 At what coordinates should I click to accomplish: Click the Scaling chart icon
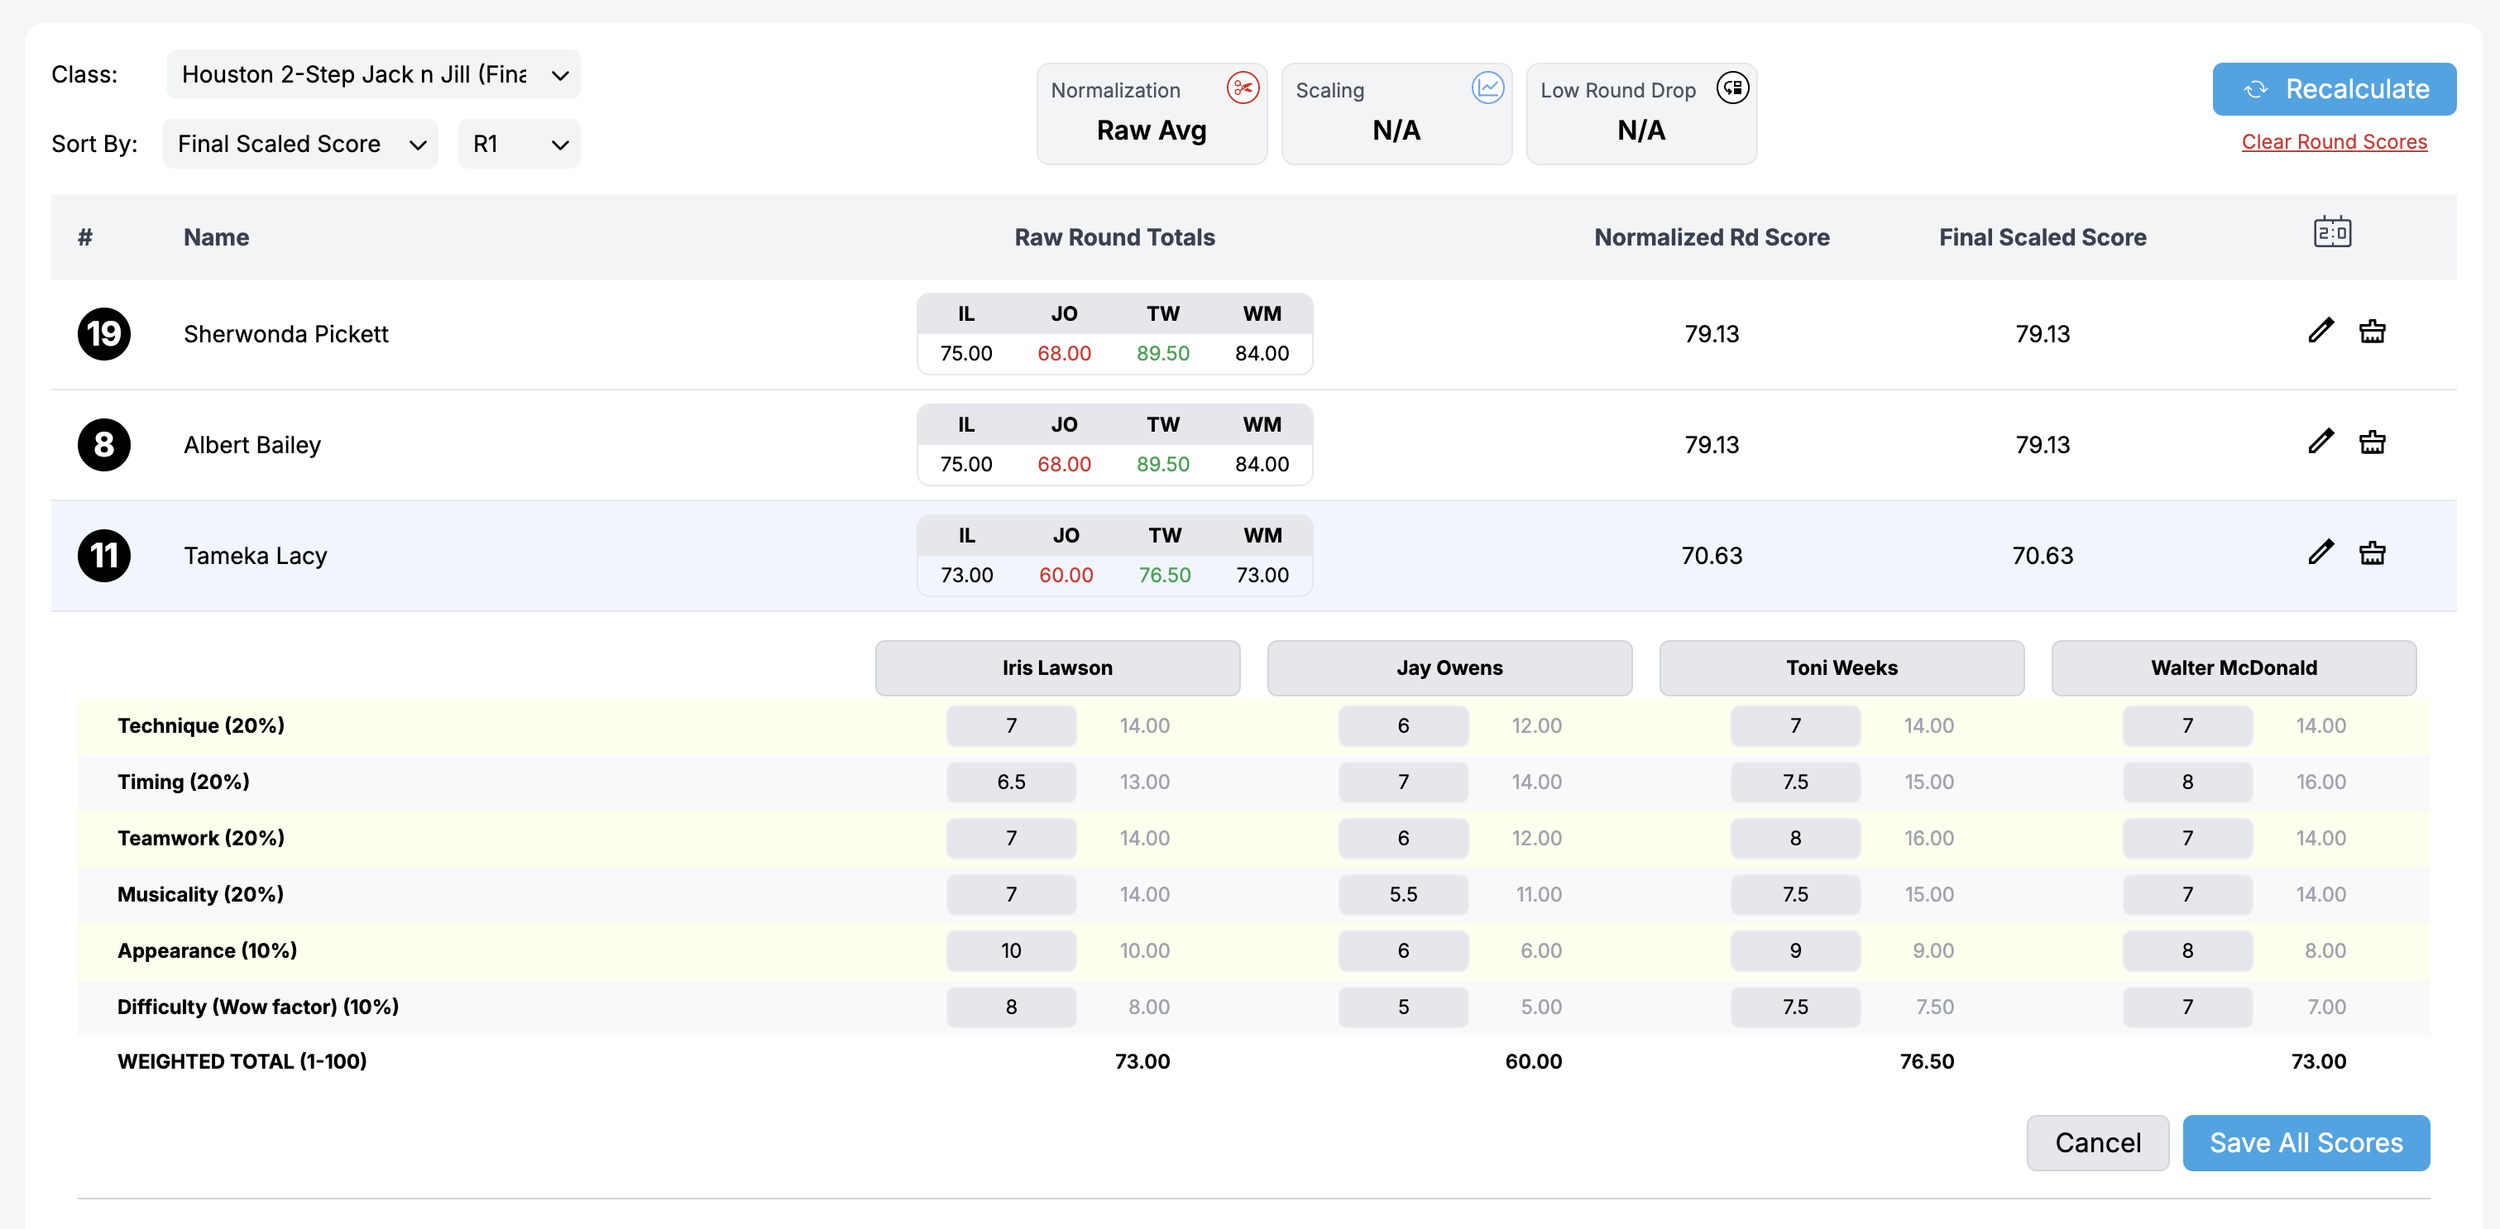click(1489, 88)
